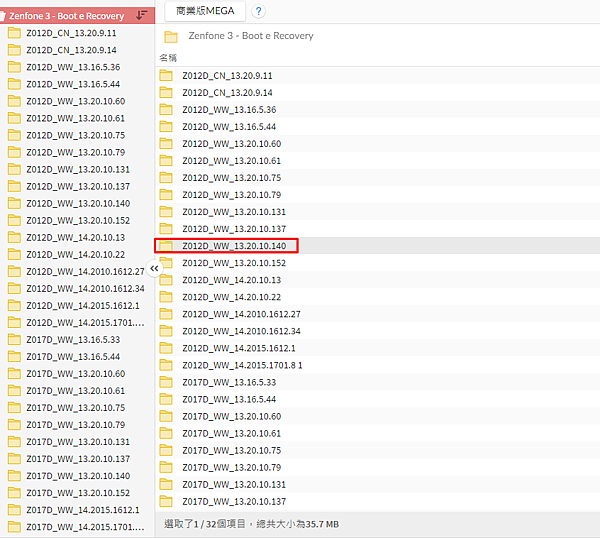Click folder icon of Z012D_WW_13.20.10.61 in main list
Screen dimensions: 600x538
click(x=166, y=161)
